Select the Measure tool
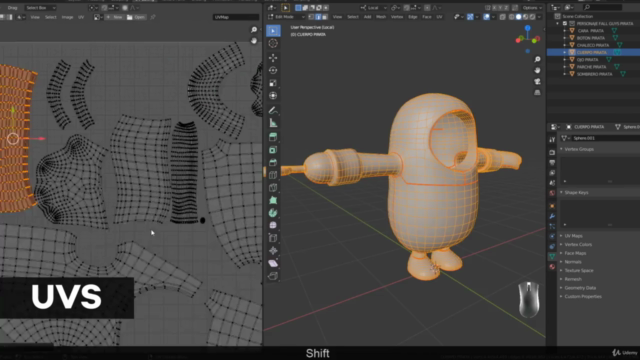Screen dimensions: 640x360 (x=273, y=122)
